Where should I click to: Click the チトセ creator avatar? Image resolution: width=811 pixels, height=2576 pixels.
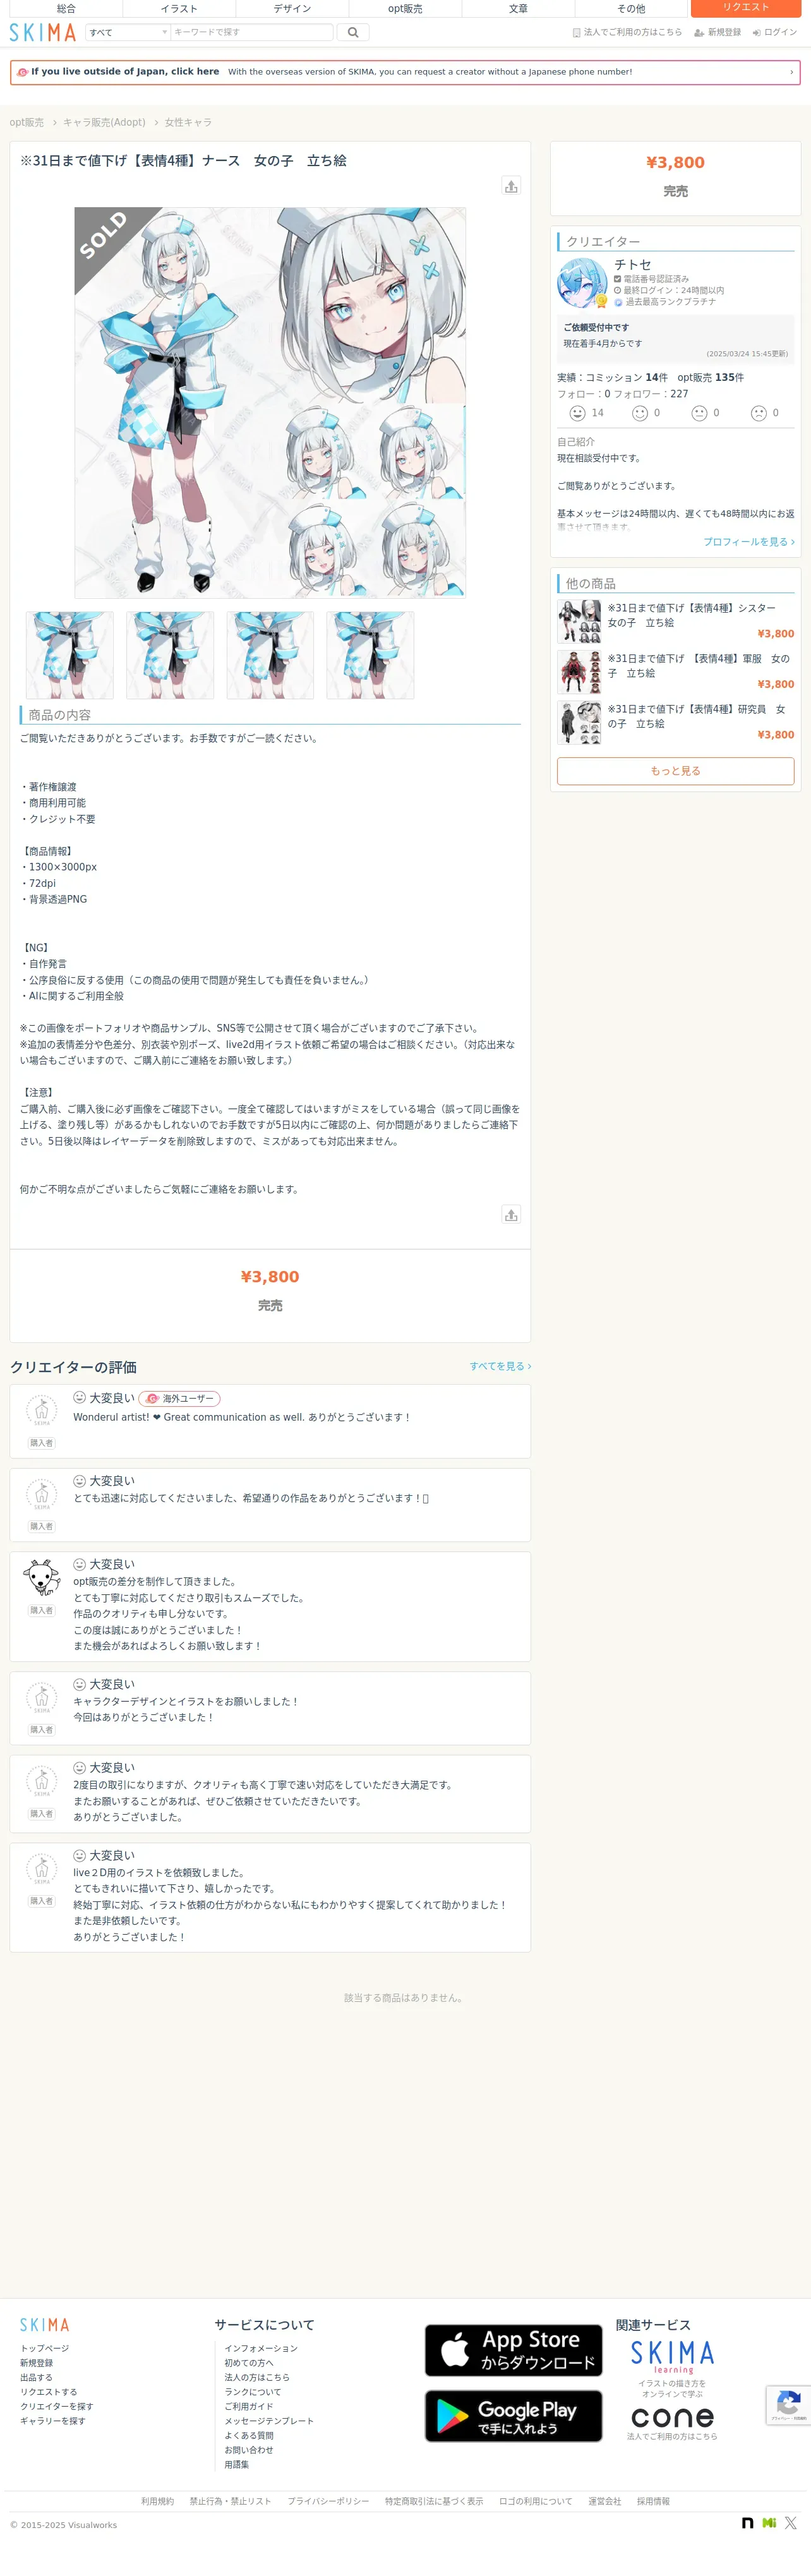(x=582, y=283)
